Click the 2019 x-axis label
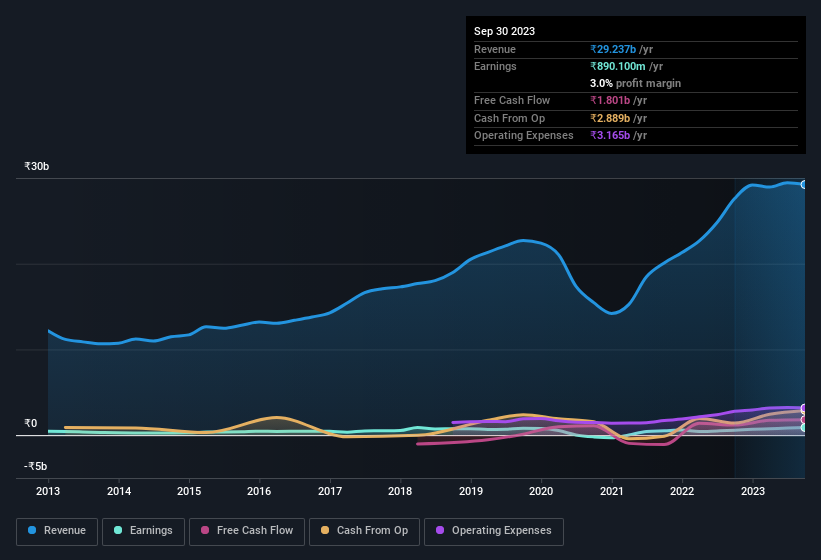Image resolution: width=821 pixels, height=560 pixels. (471, 491)
